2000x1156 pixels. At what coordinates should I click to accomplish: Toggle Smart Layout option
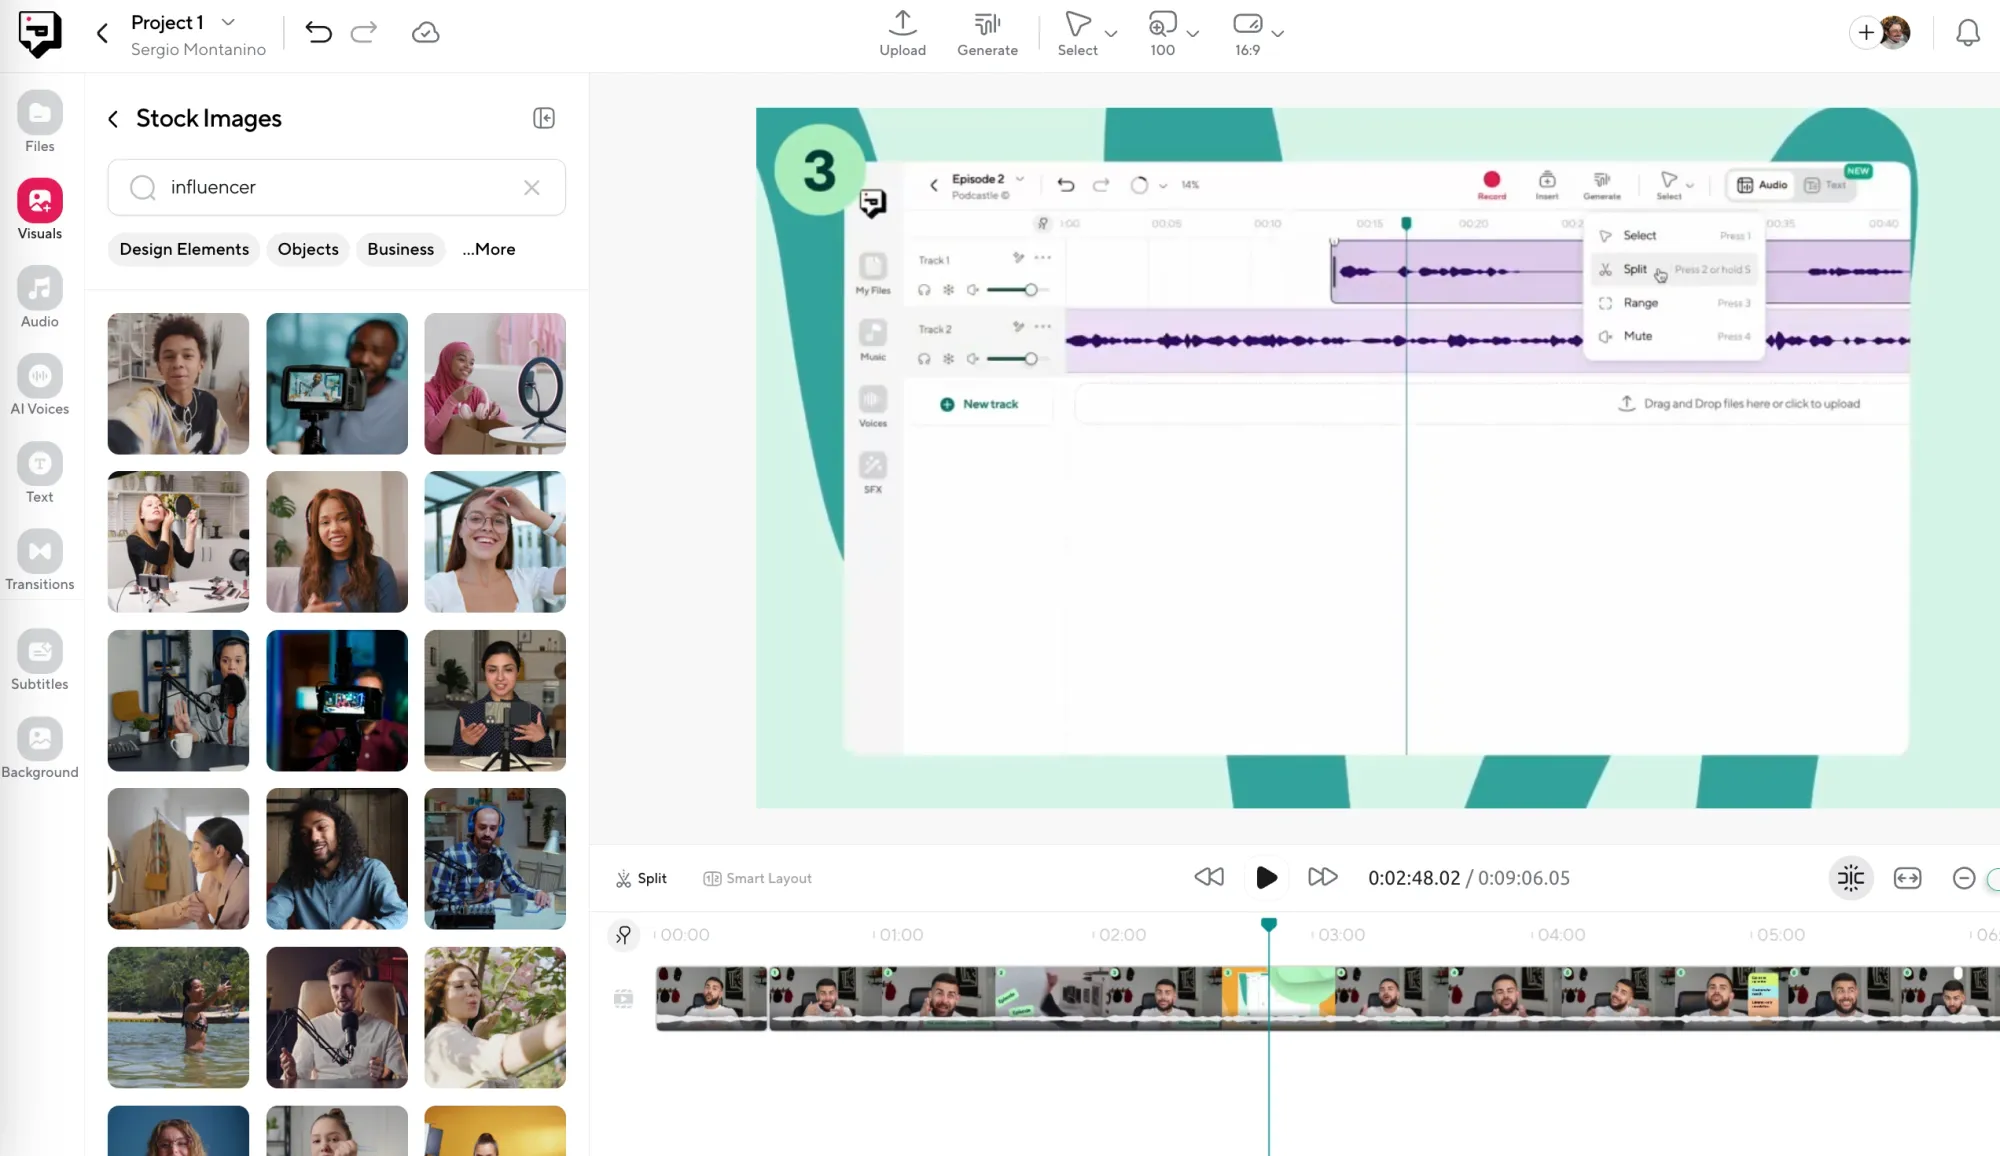(757, 878)
